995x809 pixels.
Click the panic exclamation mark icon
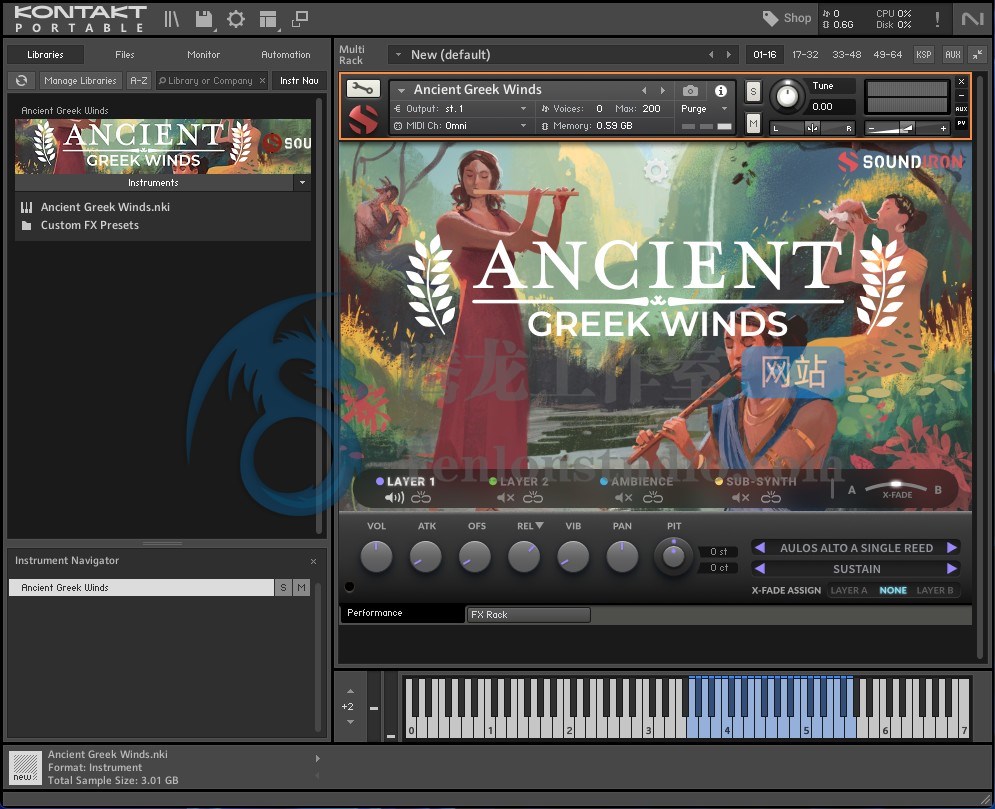coord(937,19)
